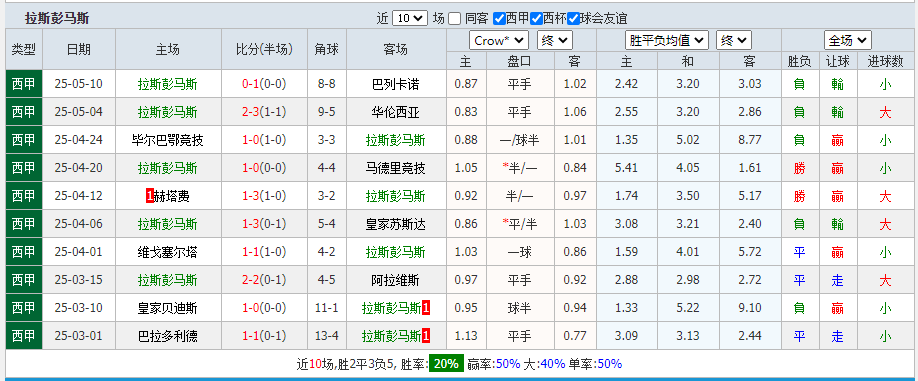Enable the 同客 checkbox

click(455, 19)
